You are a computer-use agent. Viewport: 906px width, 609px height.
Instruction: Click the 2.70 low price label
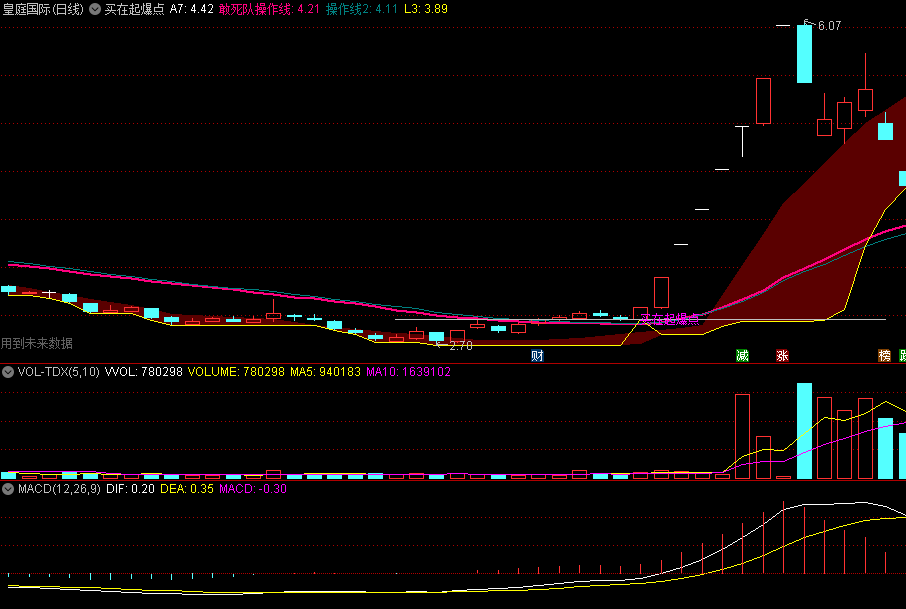click(x=461, y=346)
